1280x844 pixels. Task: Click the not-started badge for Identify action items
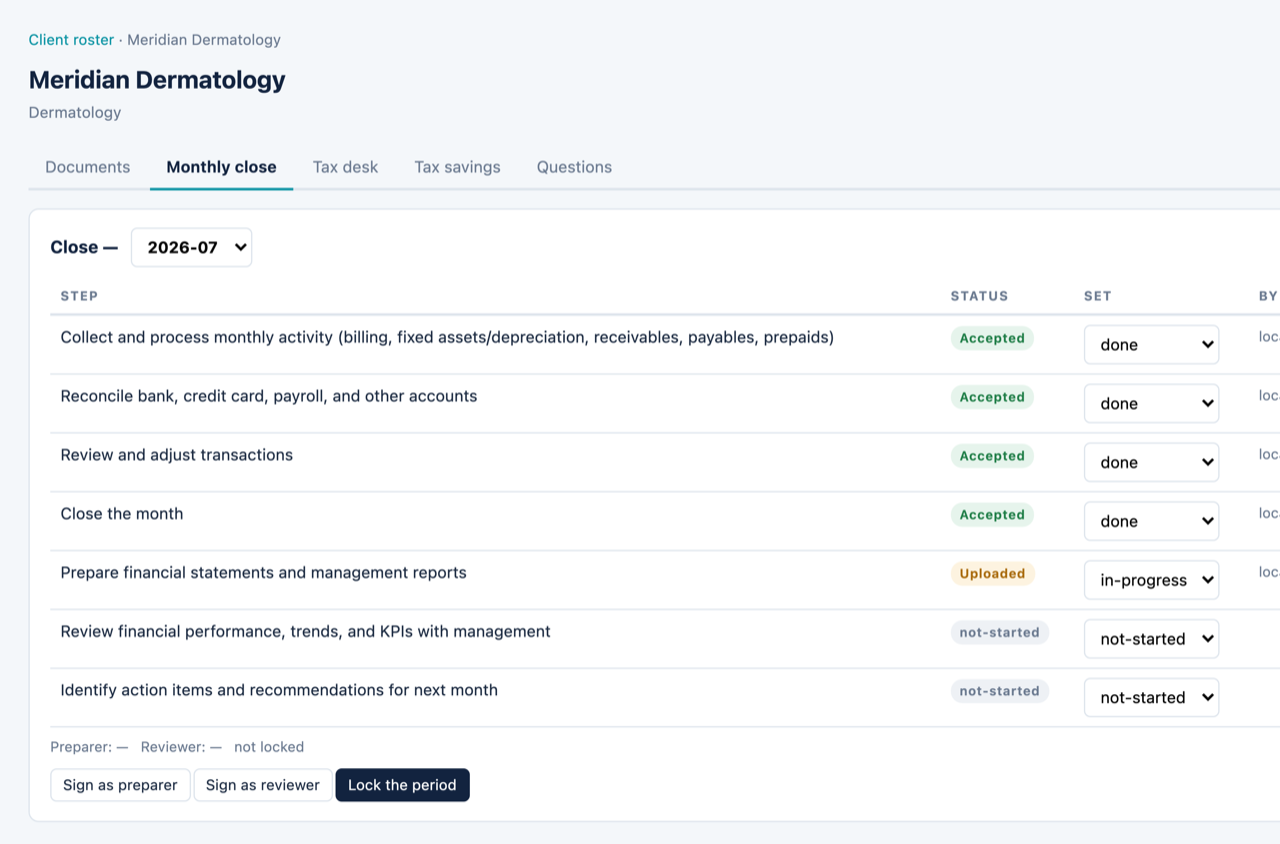999,691
